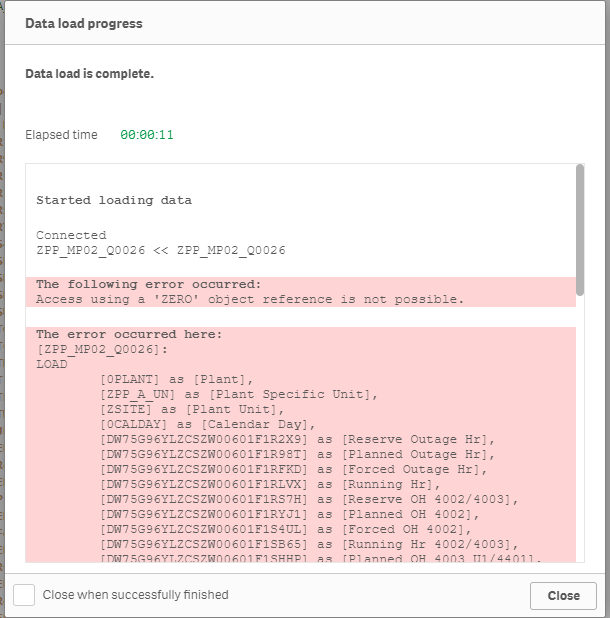Toggle the Close when successfully finished checkbox
610x618 pixels.
click(26, 595)
